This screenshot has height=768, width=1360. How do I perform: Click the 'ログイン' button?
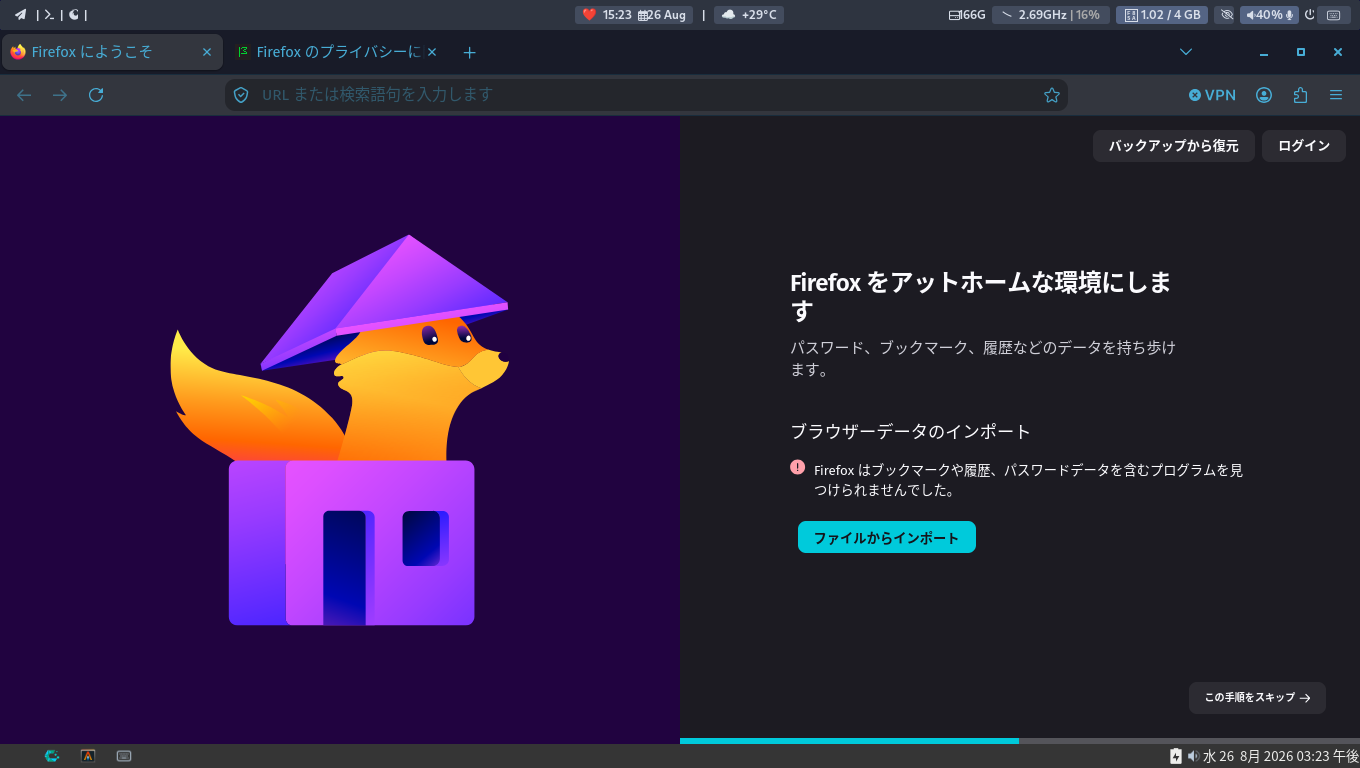tap(1304, 146)
